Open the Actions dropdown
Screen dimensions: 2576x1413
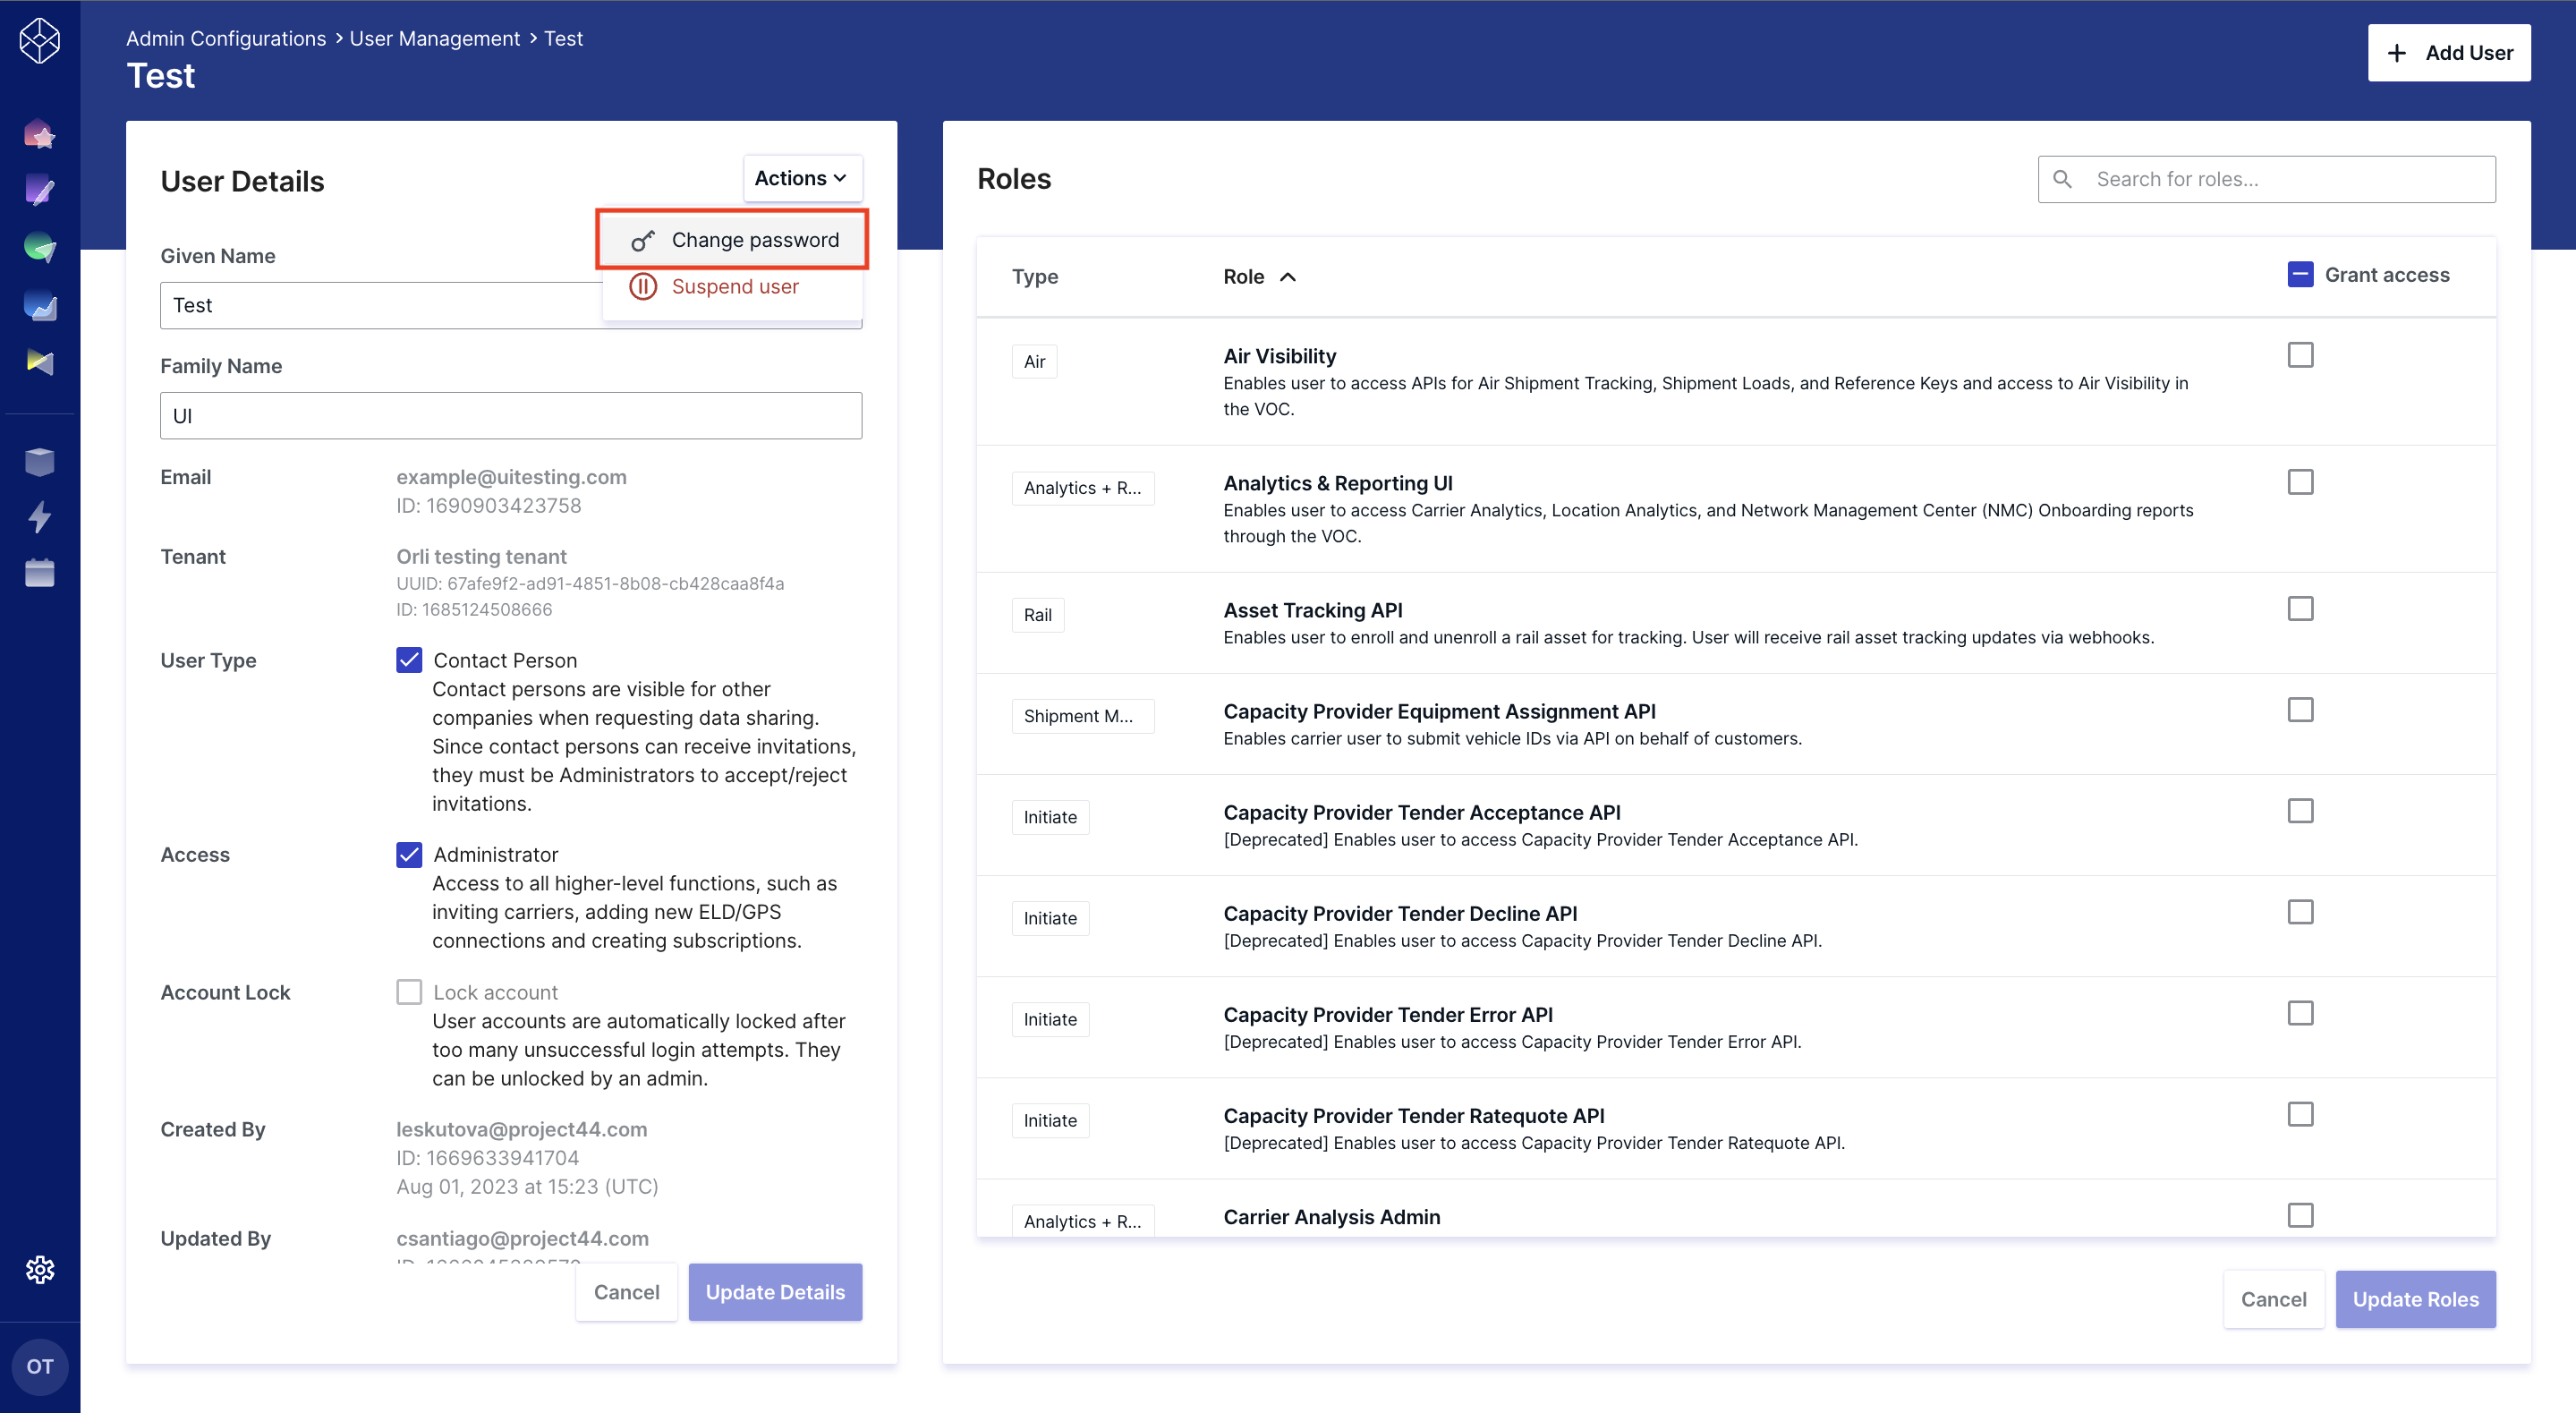tap(801, 178)
